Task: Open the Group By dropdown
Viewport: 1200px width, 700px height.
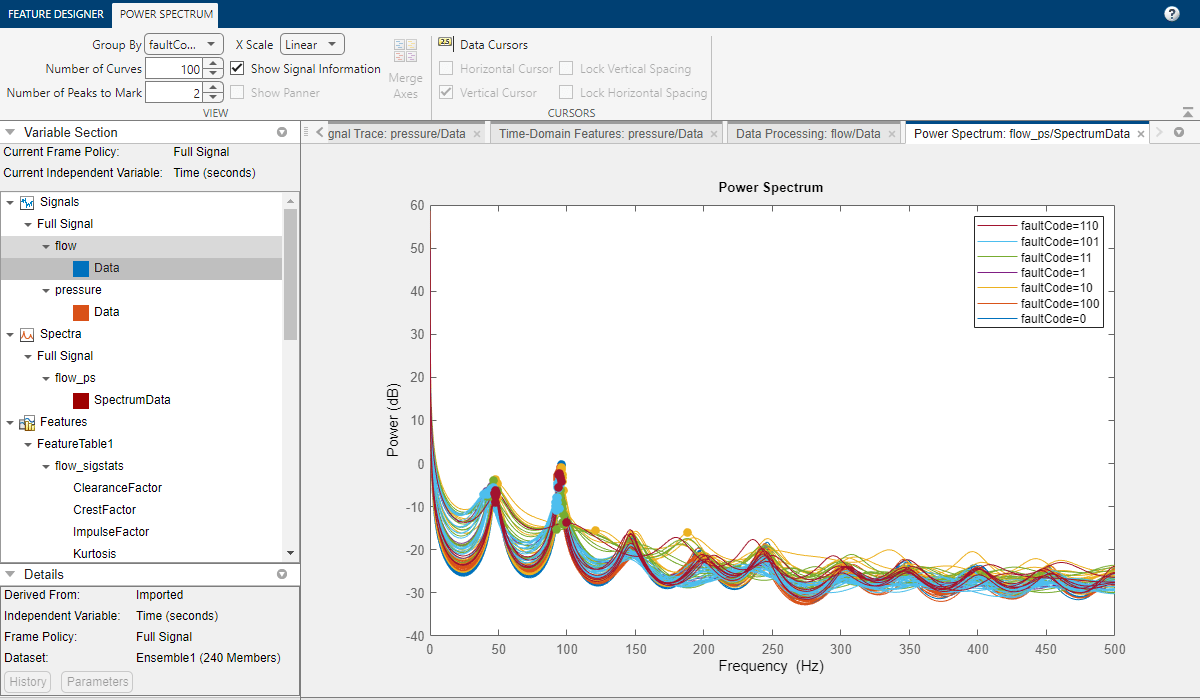Action: click(184, 44)
